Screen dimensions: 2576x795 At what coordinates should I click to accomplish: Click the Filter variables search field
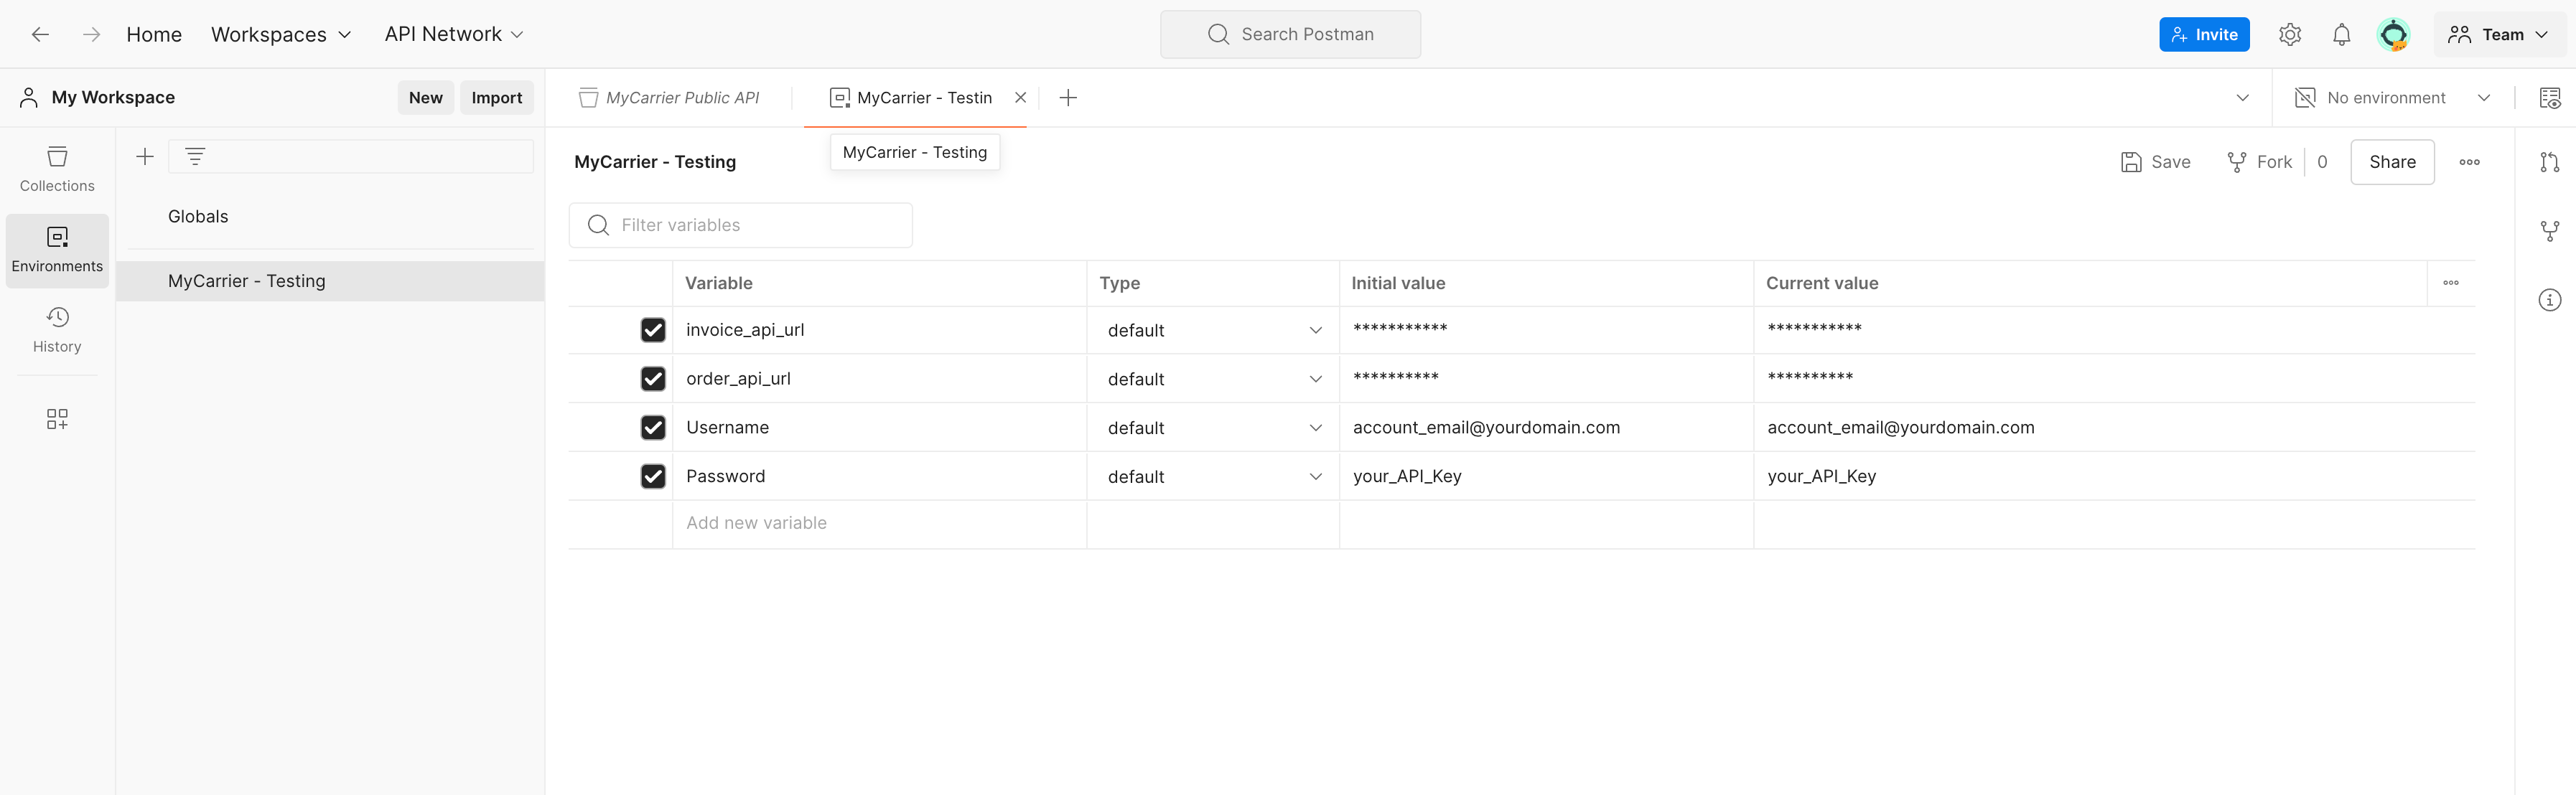(x=740, y=226)
